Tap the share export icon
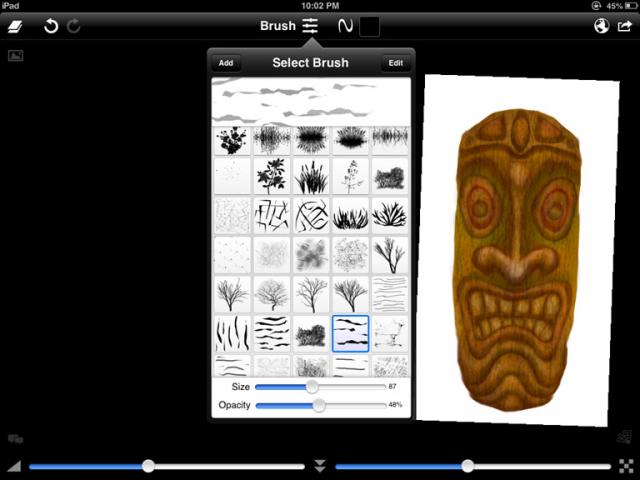 point(625,26)
